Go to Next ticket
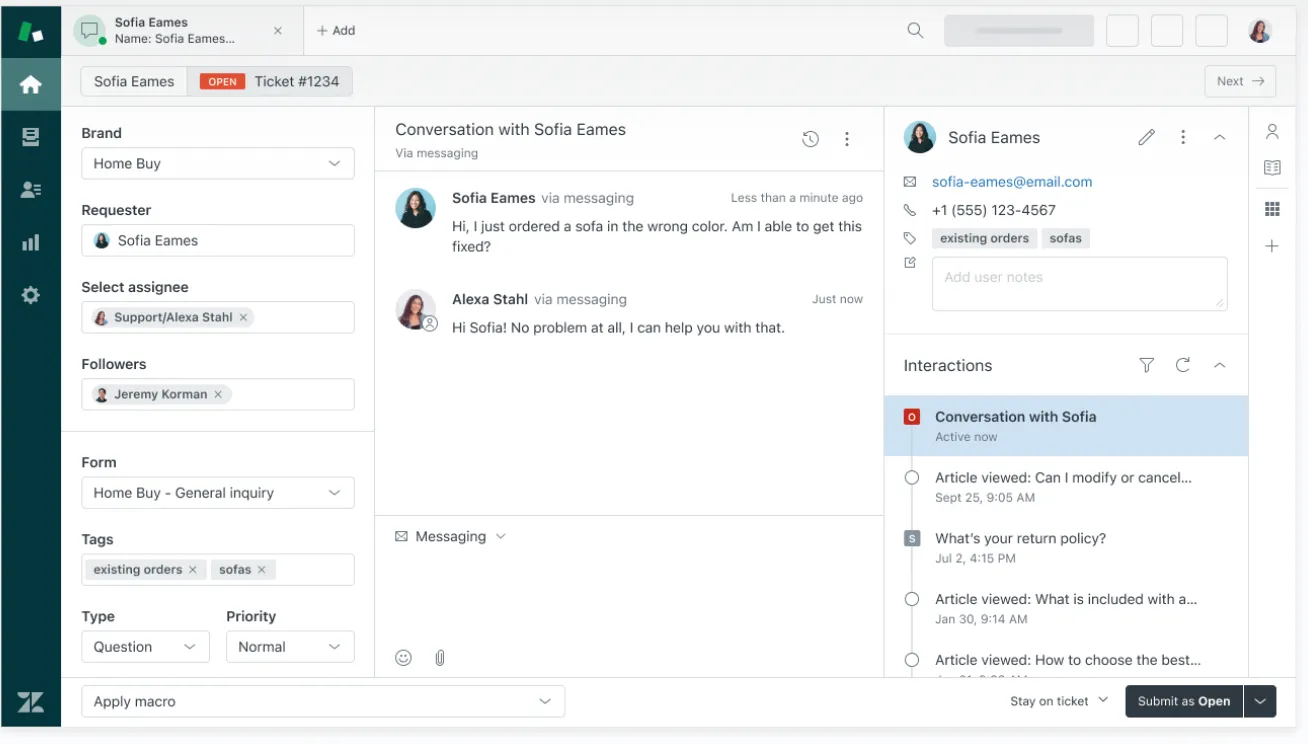Screen dimensions: 1308x744 tap(1240, 81)
